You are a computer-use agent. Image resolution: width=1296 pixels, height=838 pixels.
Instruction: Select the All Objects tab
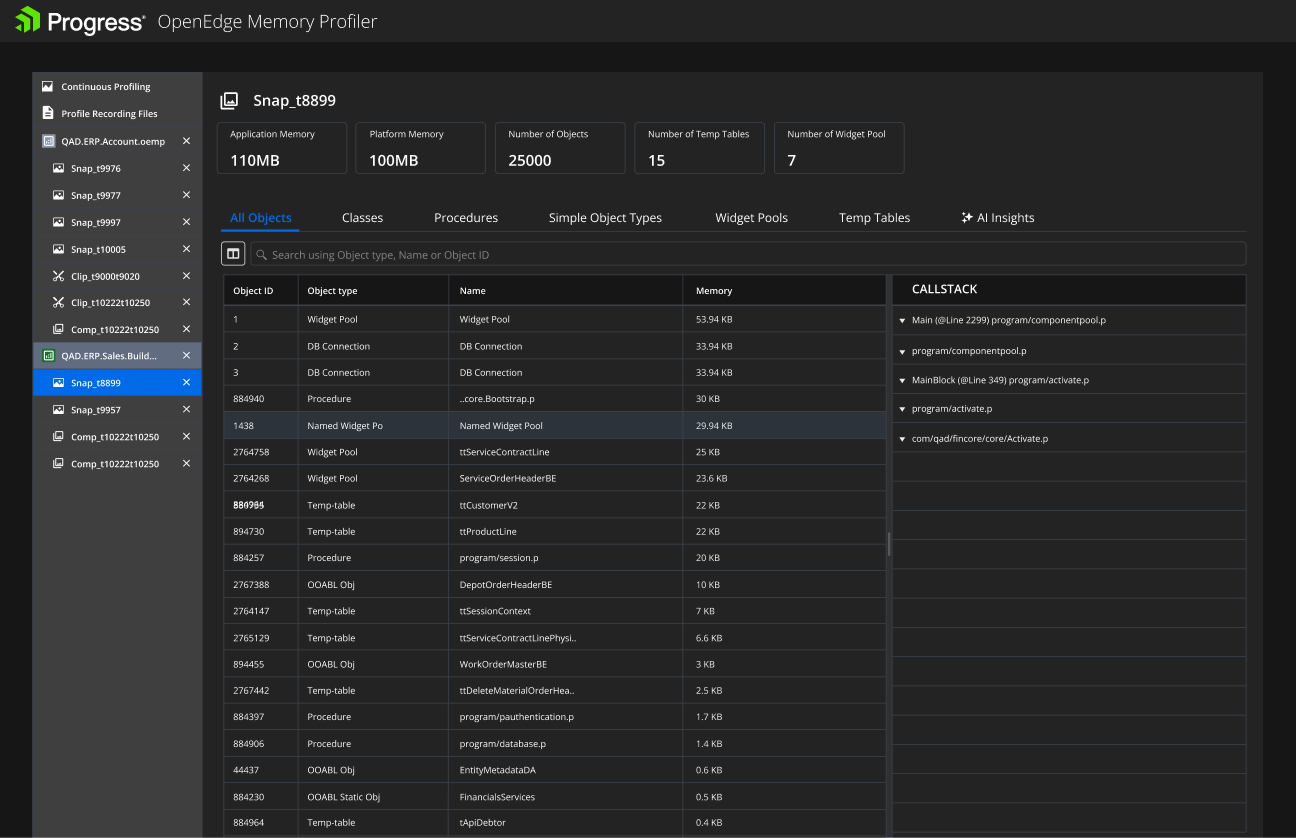pos(261,218)
